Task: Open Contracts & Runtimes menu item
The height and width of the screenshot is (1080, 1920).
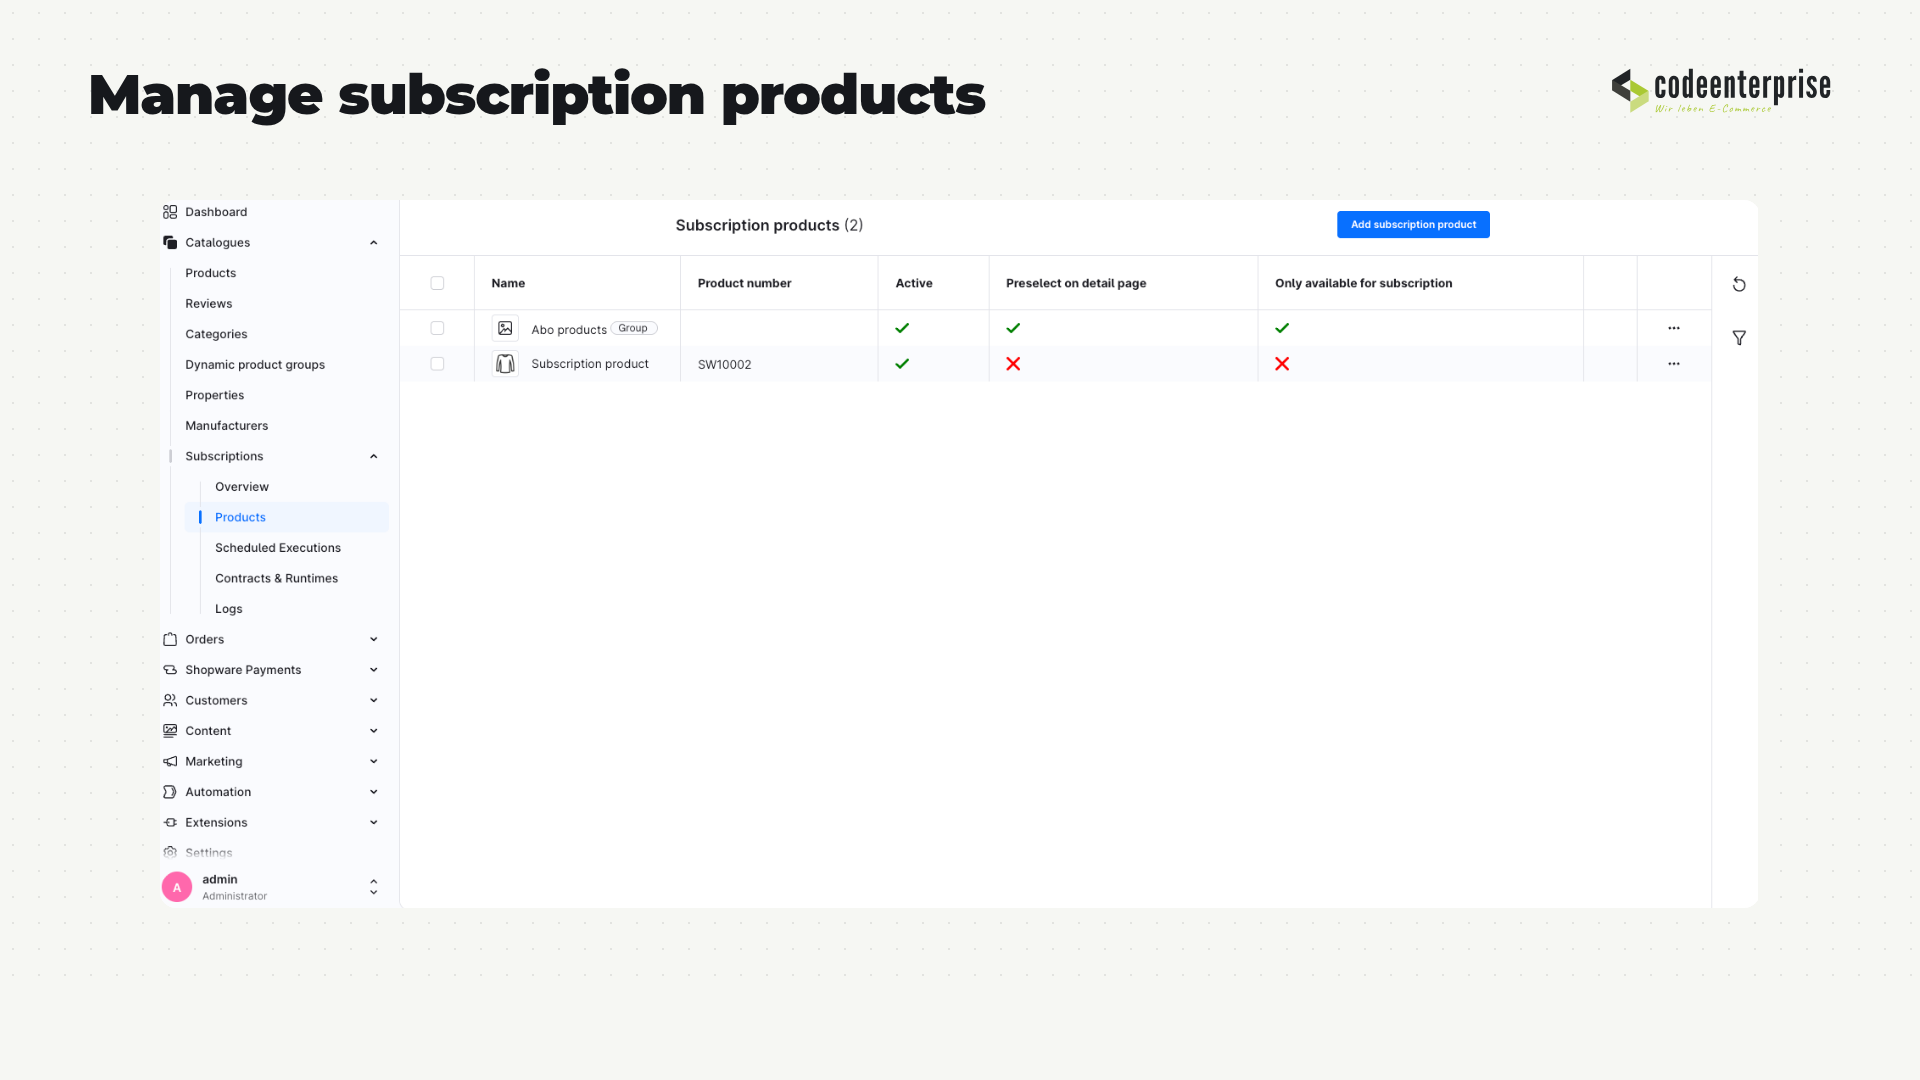Action: [276, 578]
